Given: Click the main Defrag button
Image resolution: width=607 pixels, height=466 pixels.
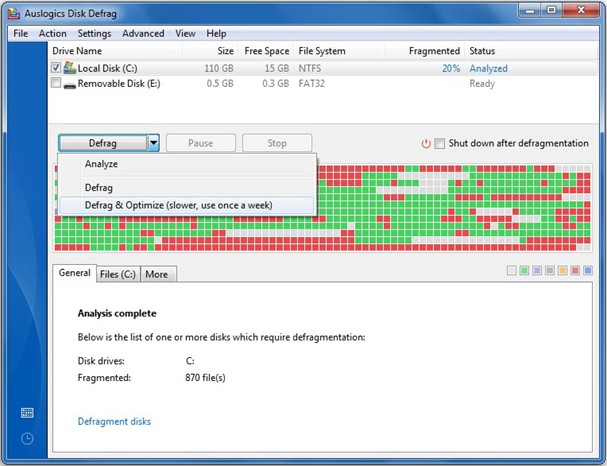Looking at the screenshot, I should point(103,143).
